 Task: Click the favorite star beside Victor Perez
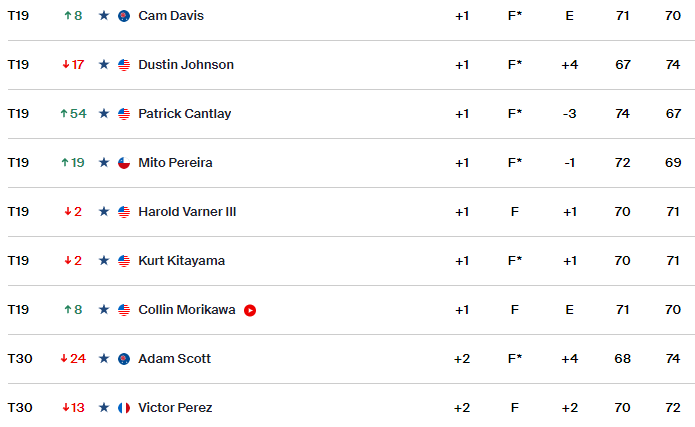104,407
